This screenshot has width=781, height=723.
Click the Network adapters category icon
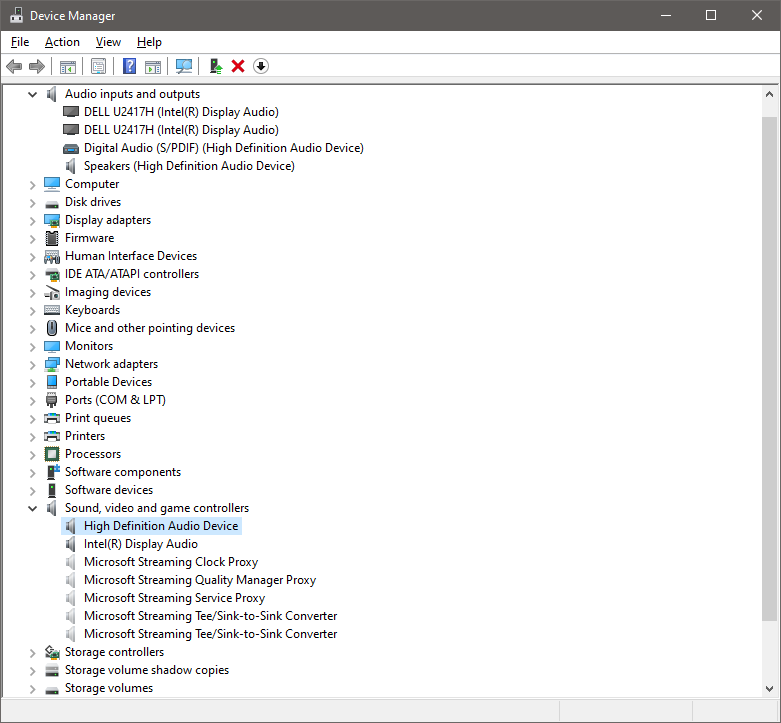pyautogui.click(x=52, y=364)
